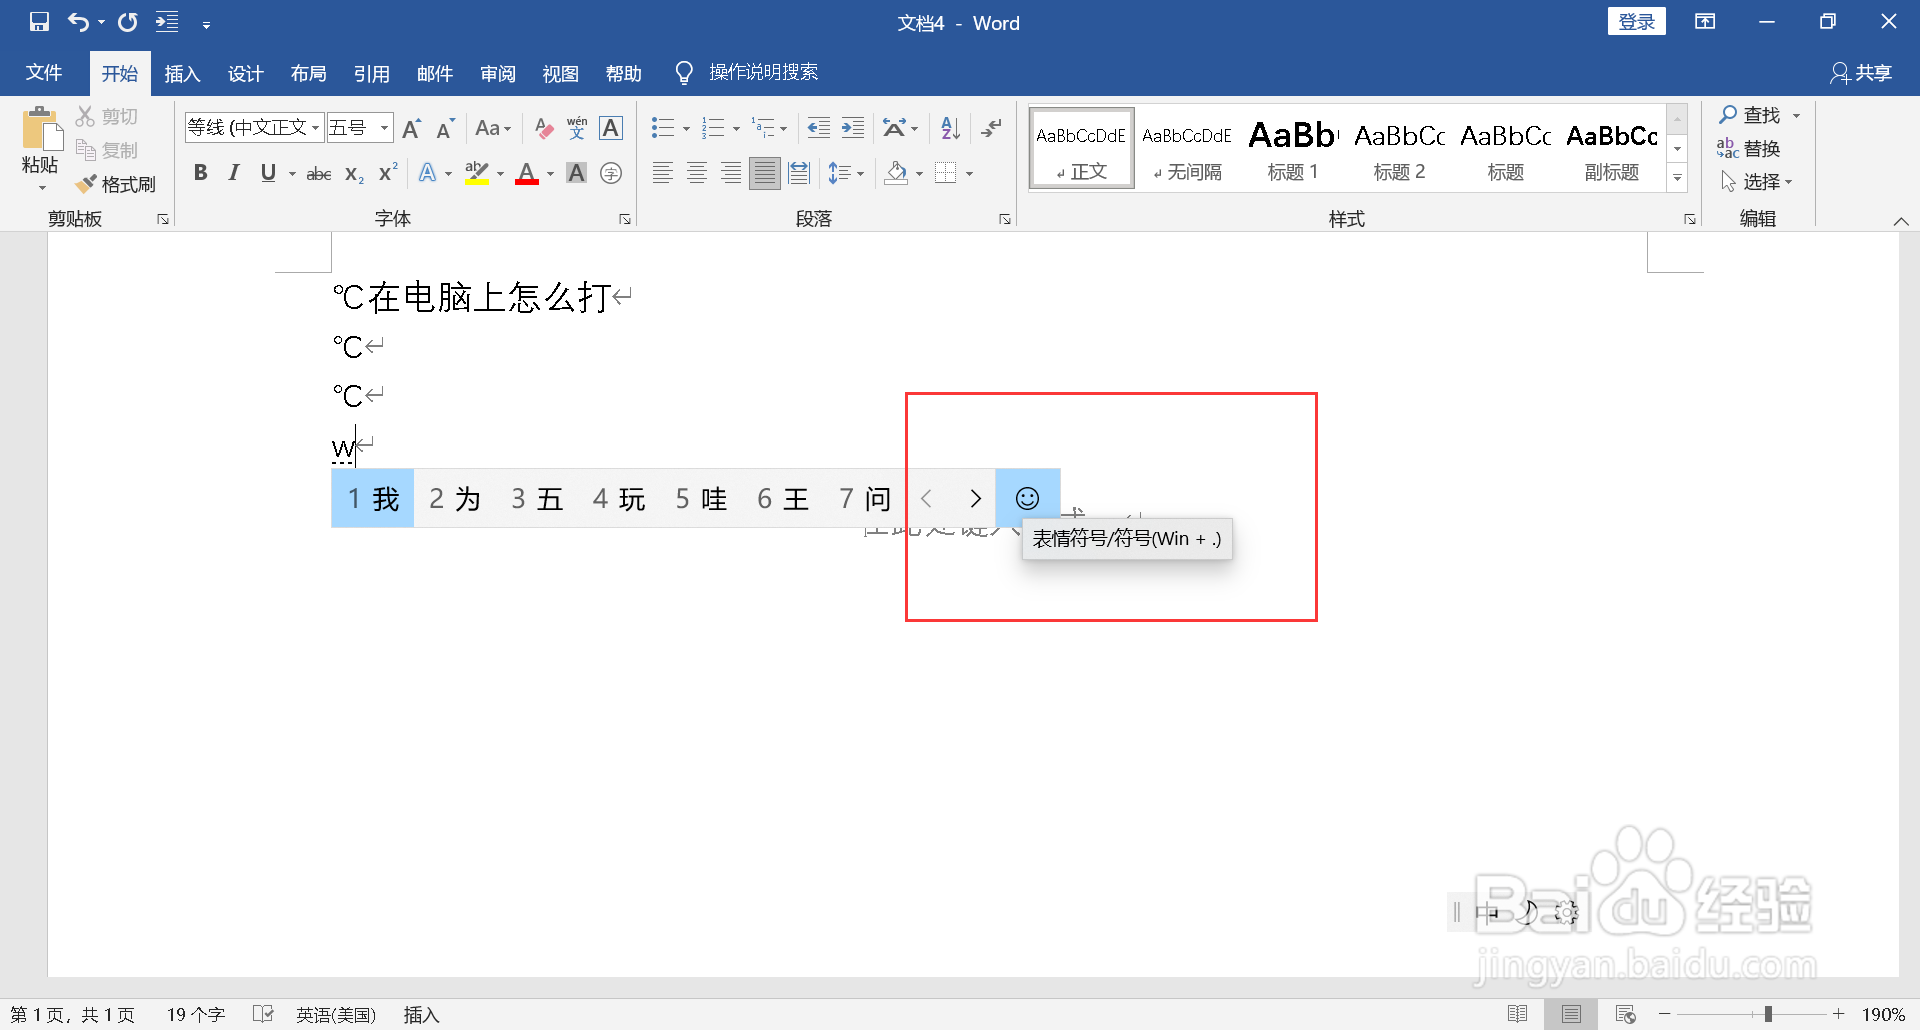The width and height of the screenshot is (1920, 1030).
Task: Click the Replace tool
Action: (x=1749, y=148)
